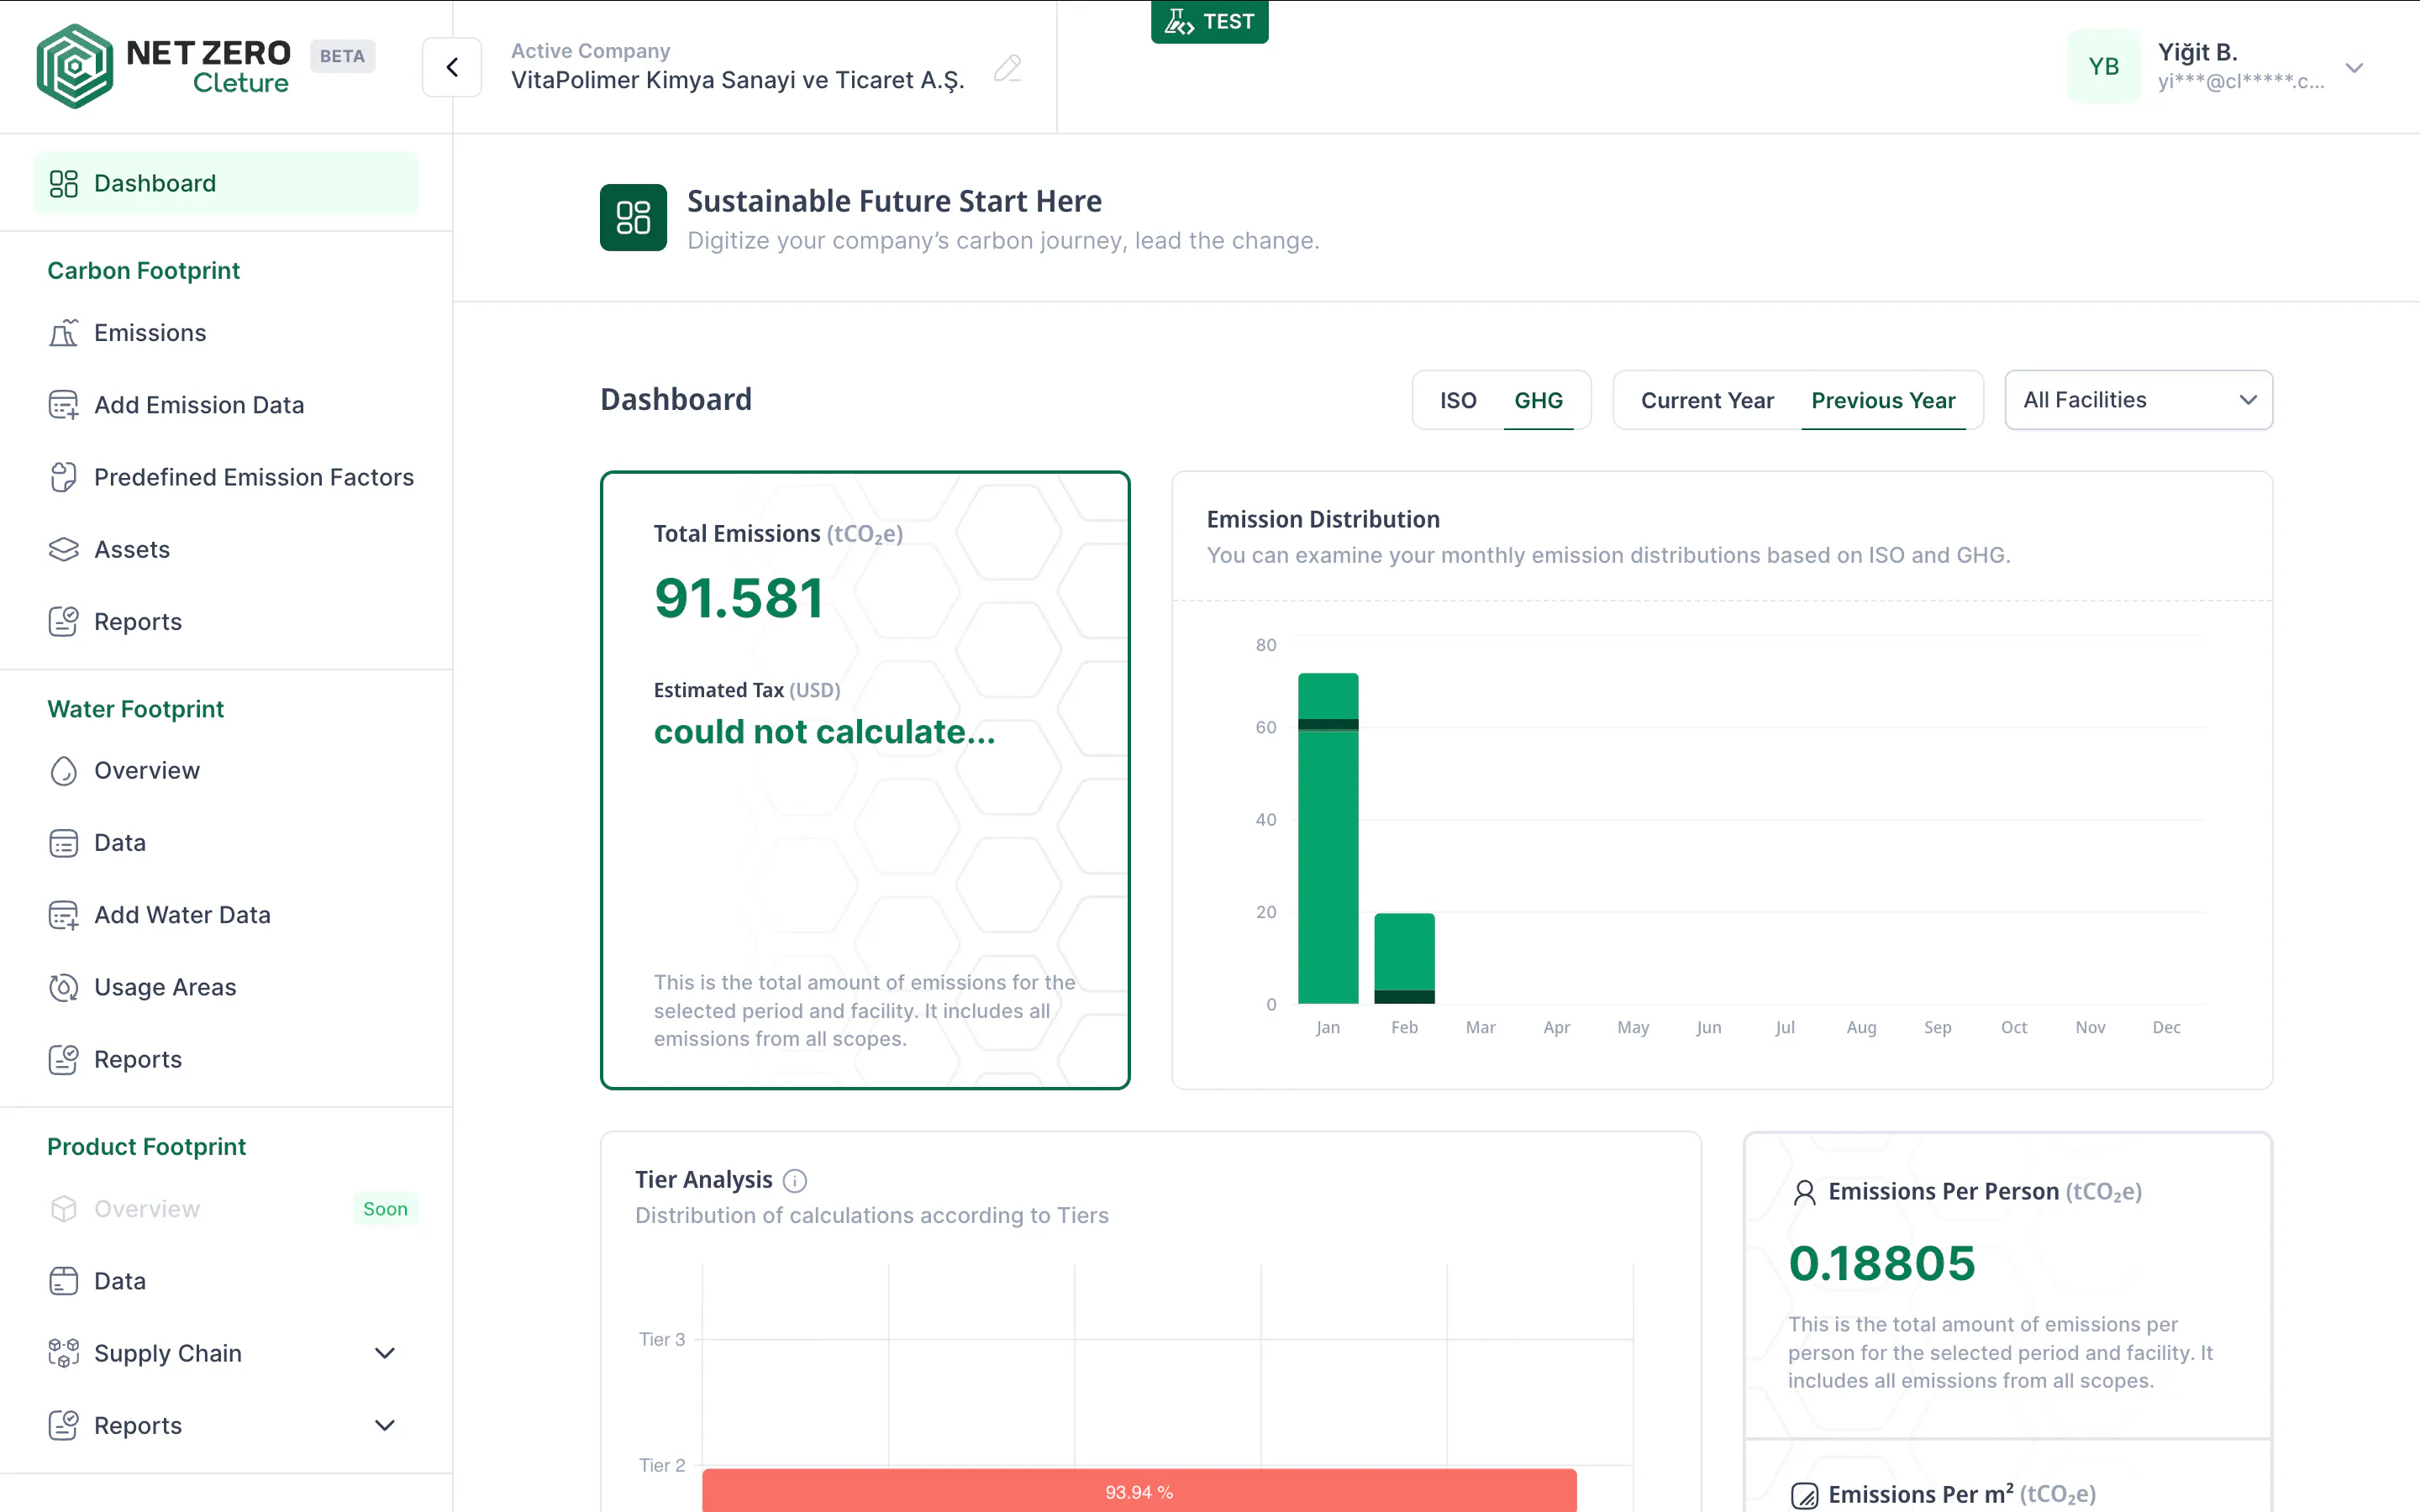This screenshot has width=2420, height=1512.
Task: Open the Dashboard menu item
Action: pos(226,183)
